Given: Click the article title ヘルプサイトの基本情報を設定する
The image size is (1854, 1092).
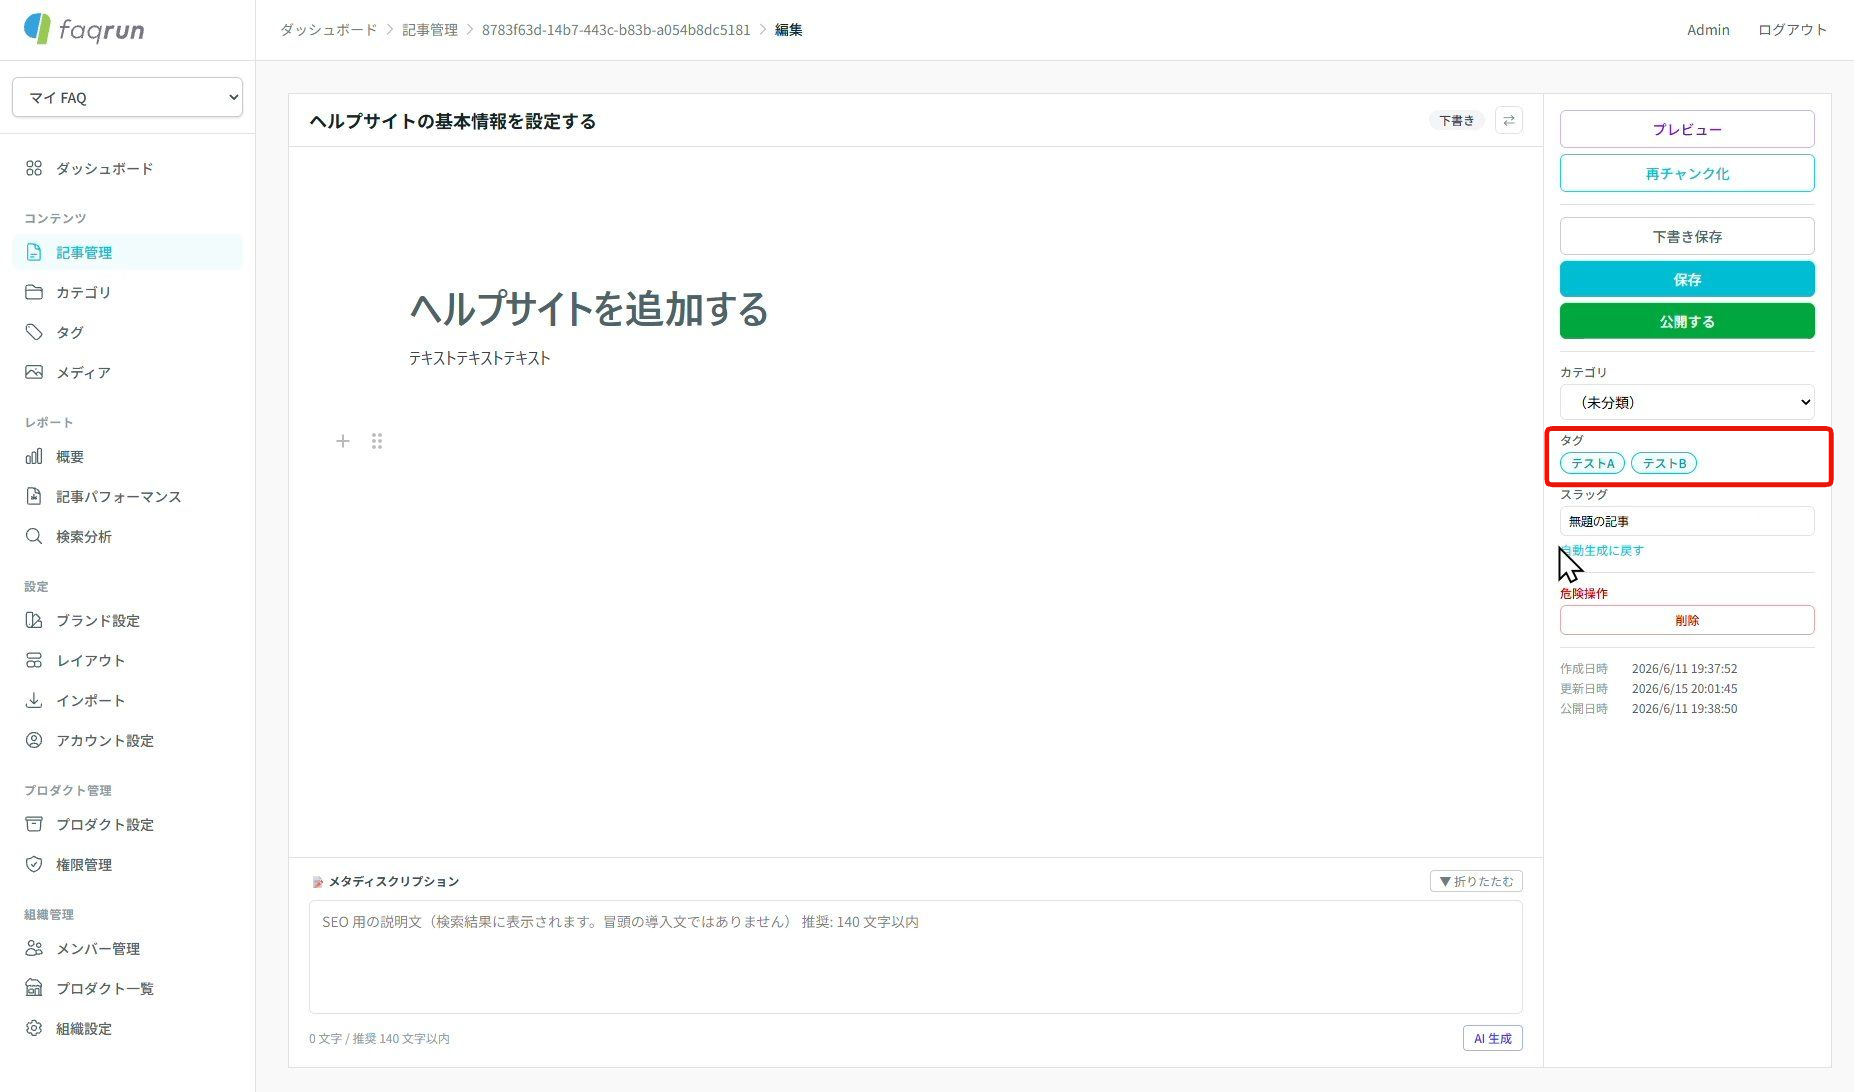Looking at the screenshot, I should (x=452, y=121).
